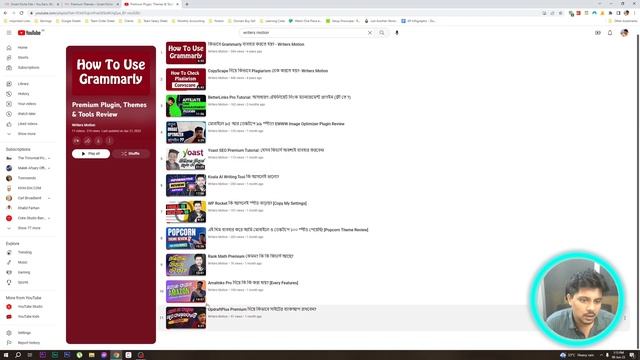Download the playlist

[98, 141]
